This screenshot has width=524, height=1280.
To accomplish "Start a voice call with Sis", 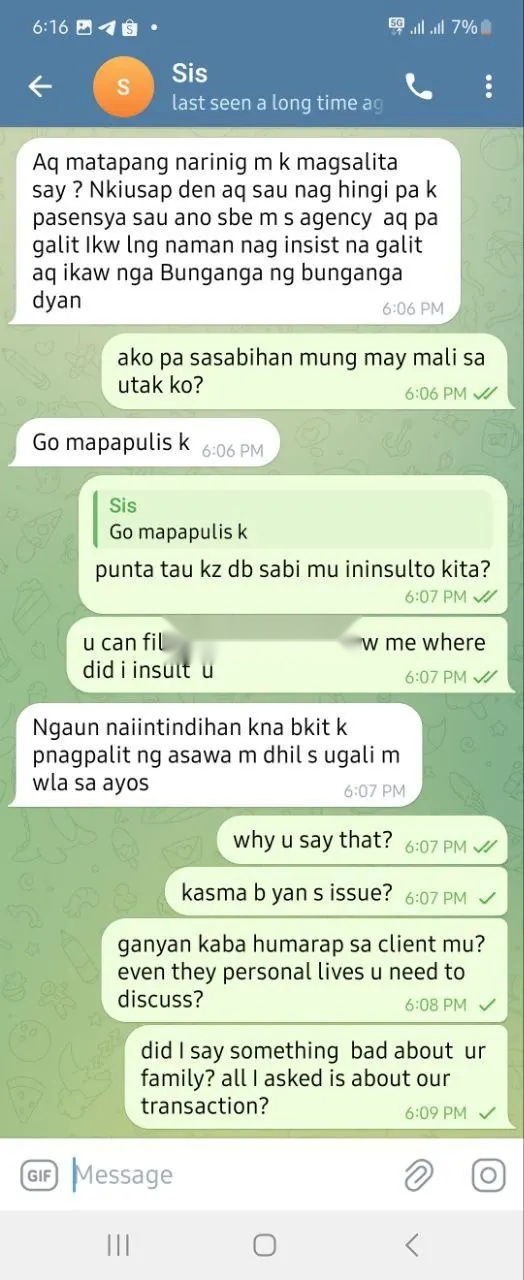I will click(x=419, y=87).
